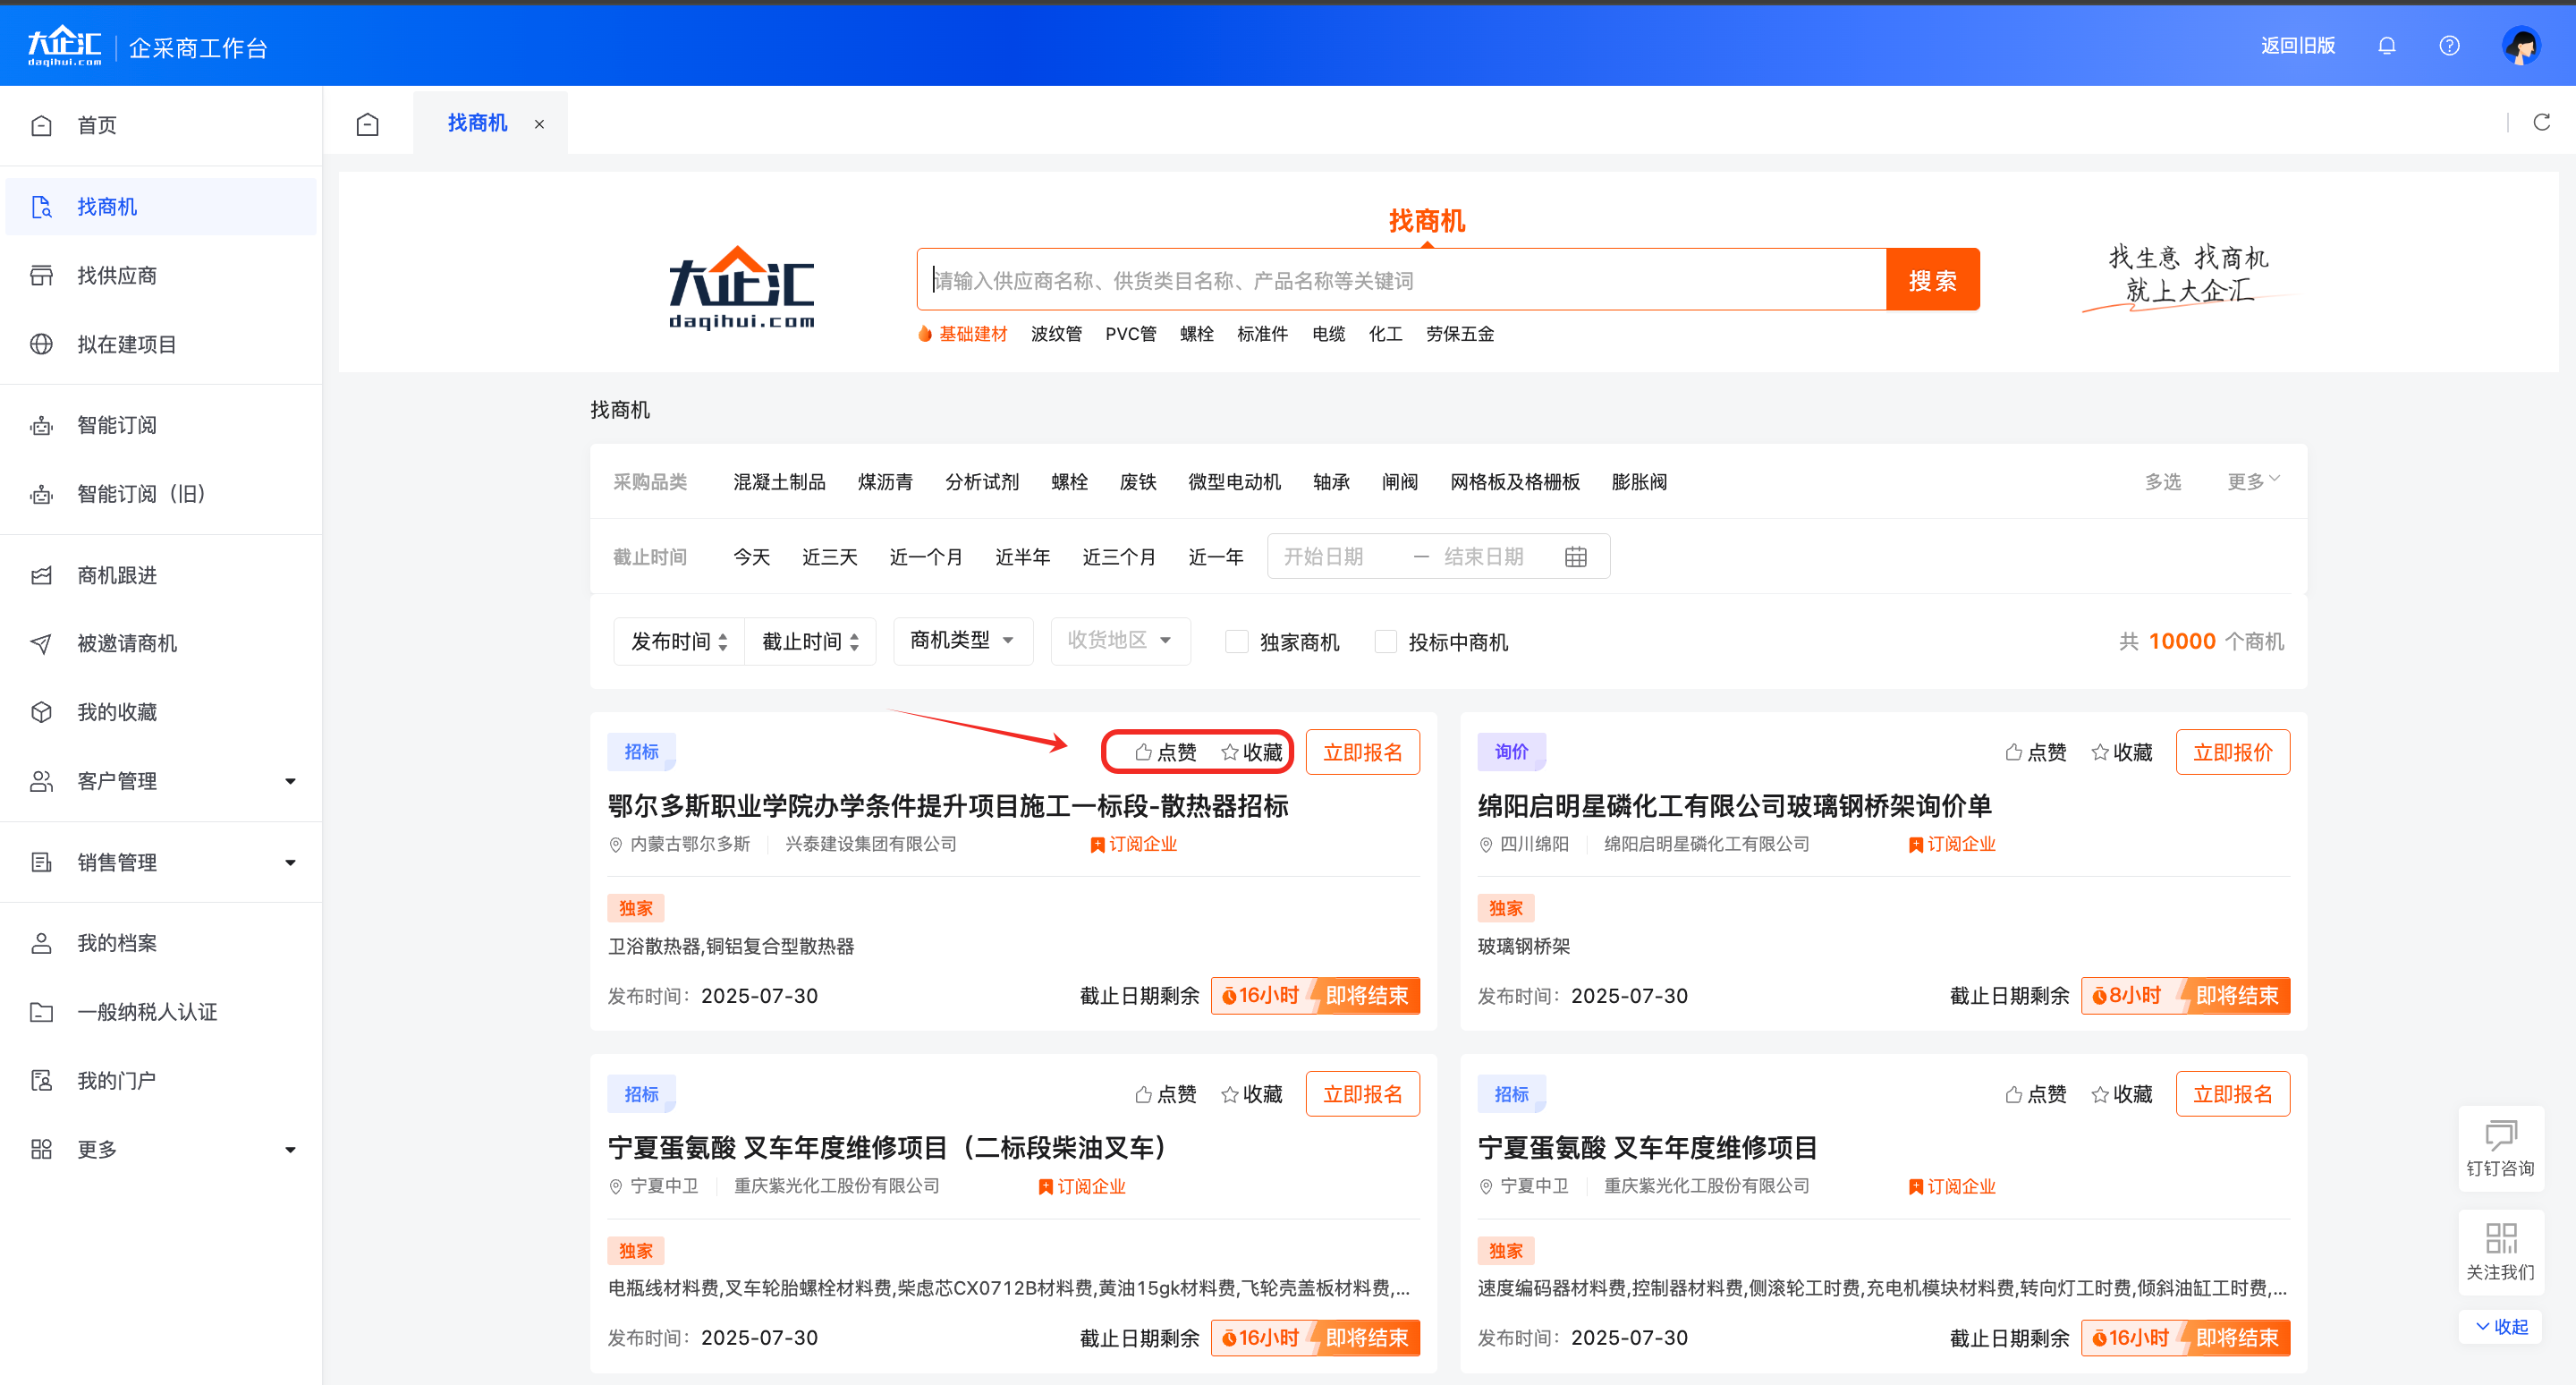Like the 绵阳启明星磷化工 inquiry
The height and width of the screenshot is (1385, 2576).
[x=2035, y=752]
